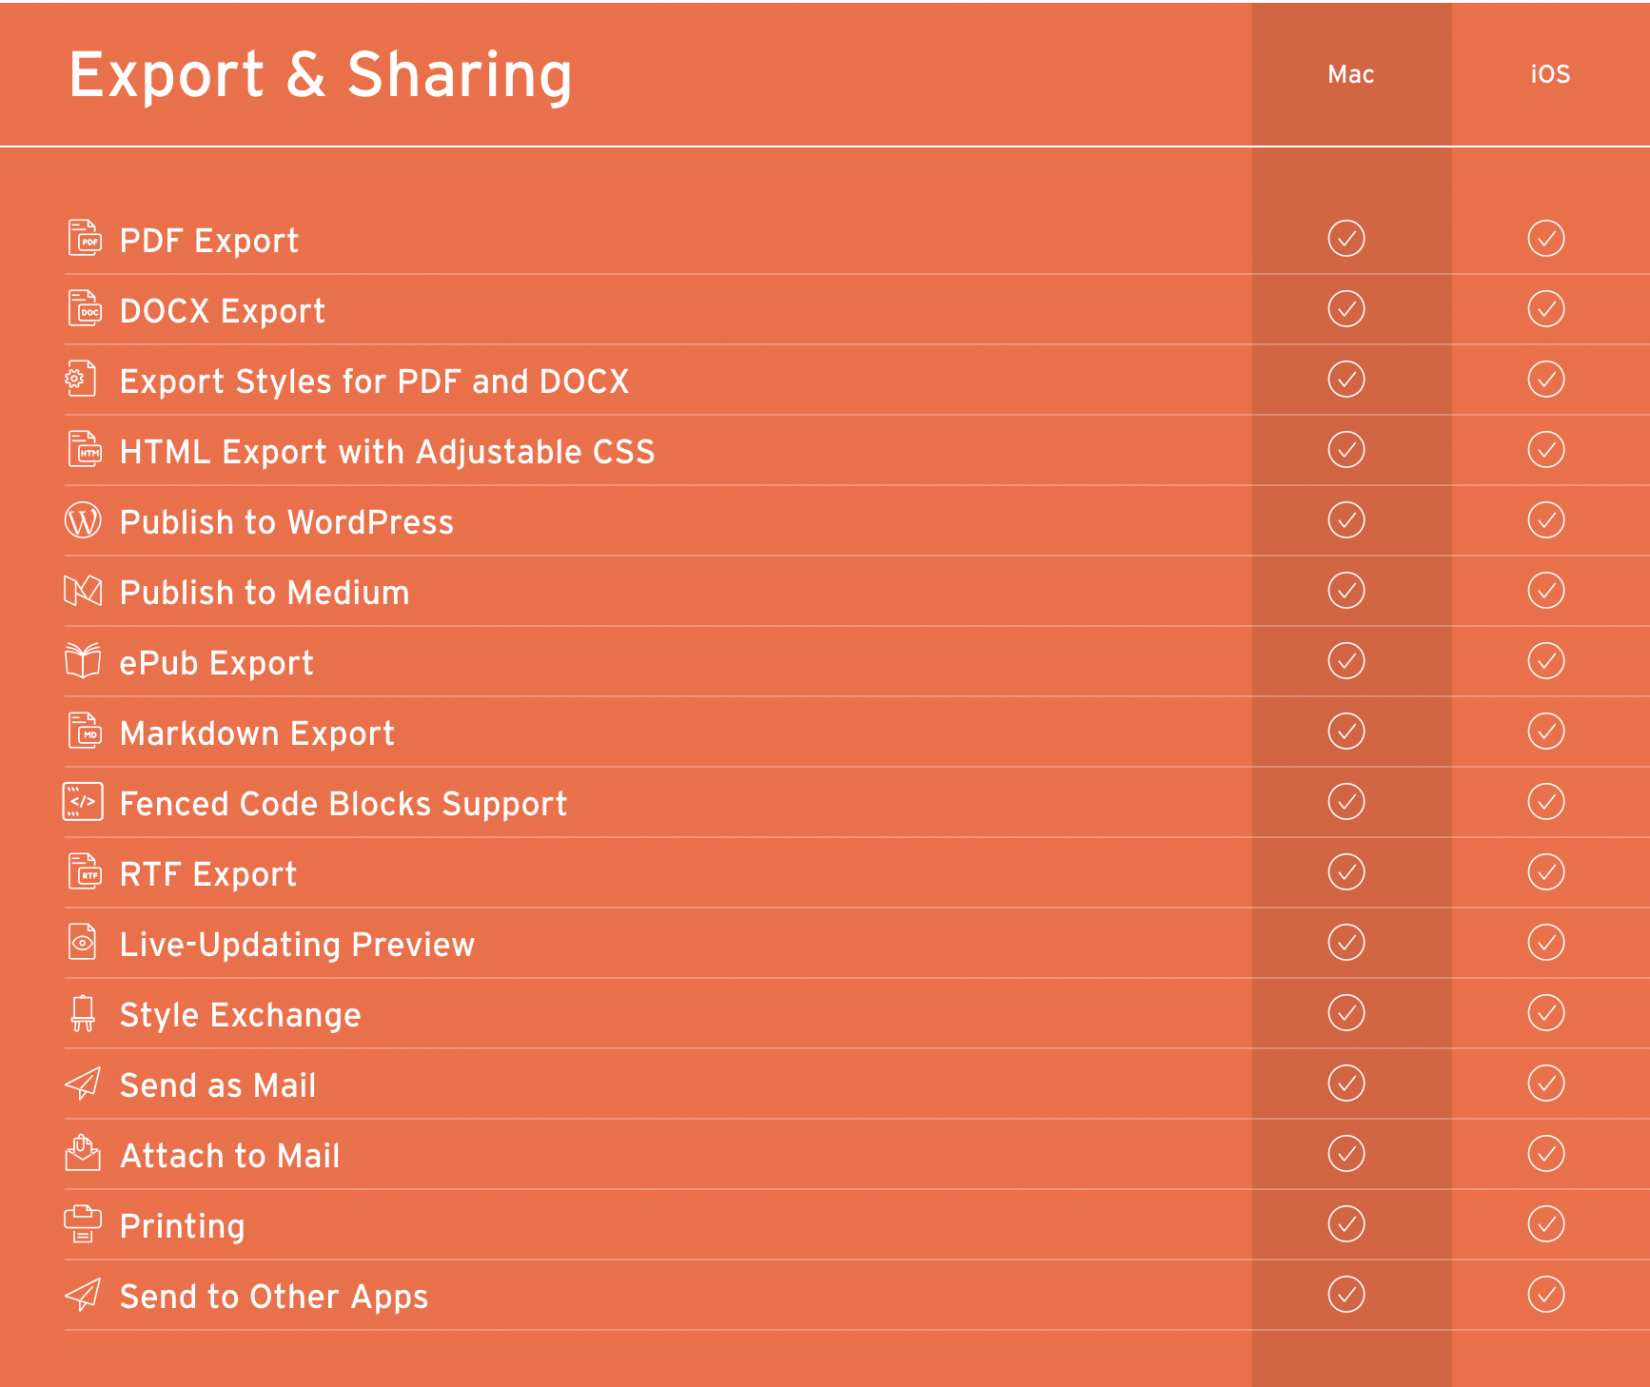Click the HTML Export with Adjustable CSS text
Screen dimensions: 1650x1387
pyautogui.click(x=387, y=452)
